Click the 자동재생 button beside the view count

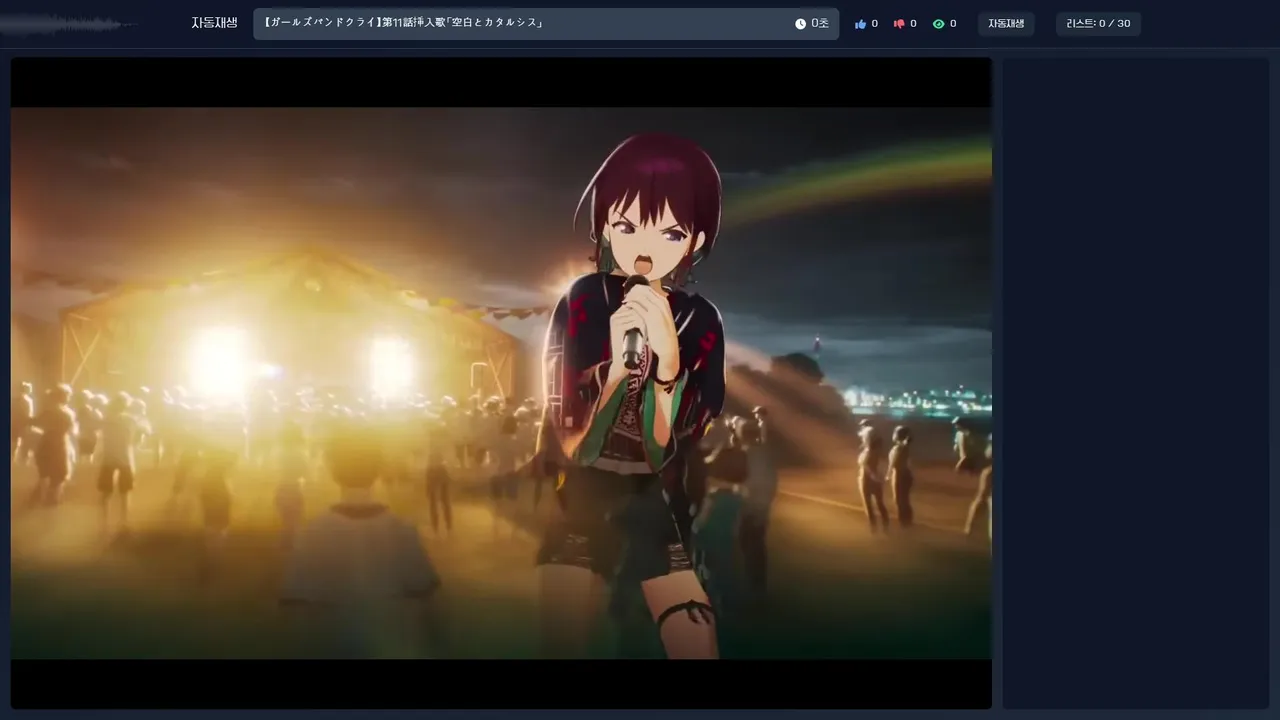(1006, 24)
